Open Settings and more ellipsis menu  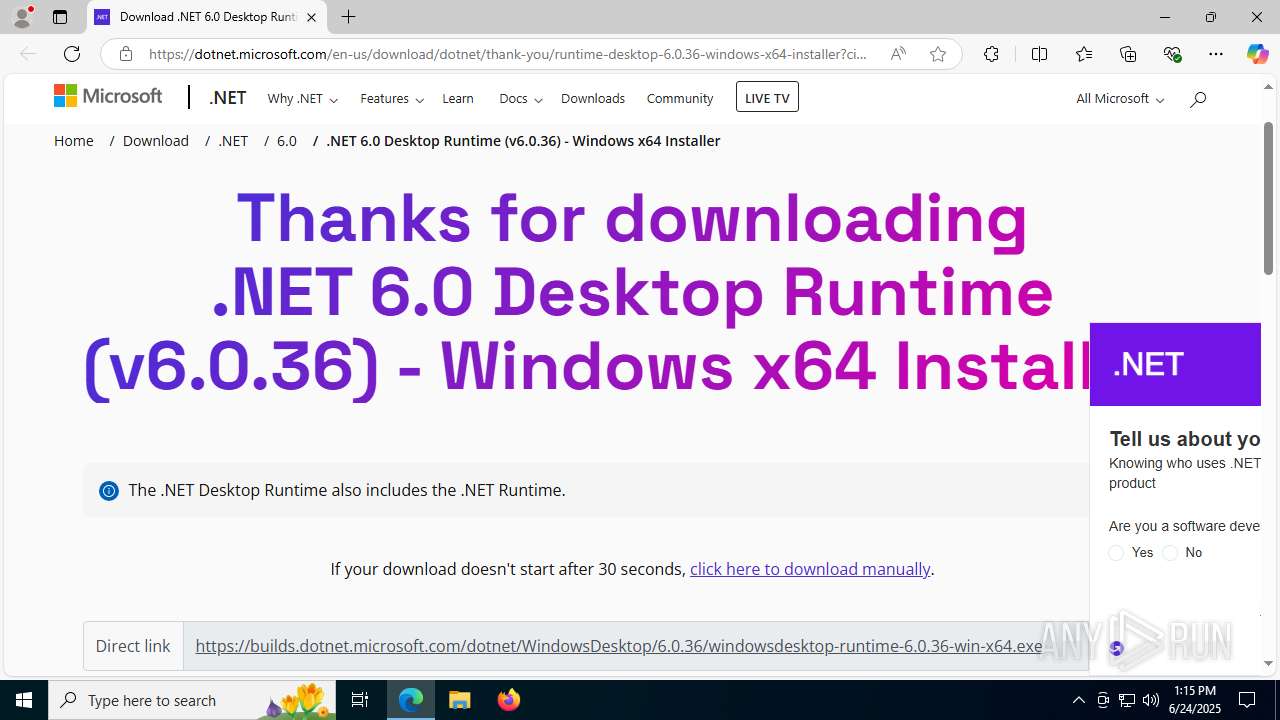(x=1216, y=54)
